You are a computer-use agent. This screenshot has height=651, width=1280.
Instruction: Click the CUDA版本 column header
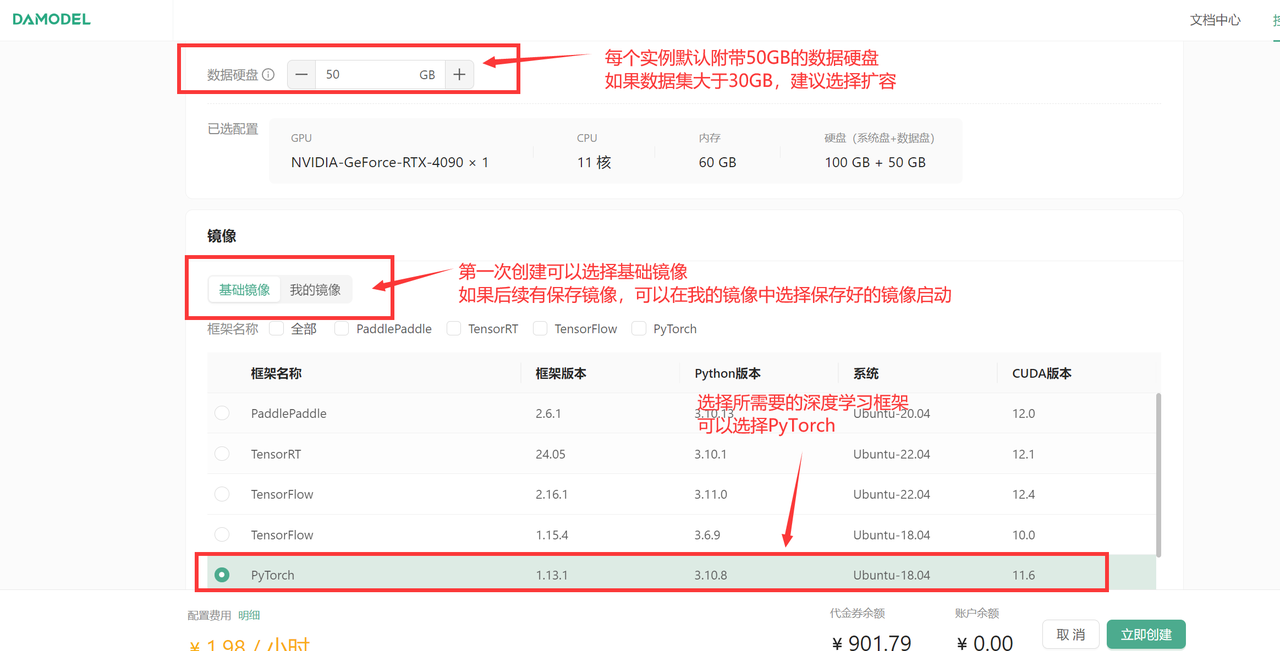coord(1042,373)
